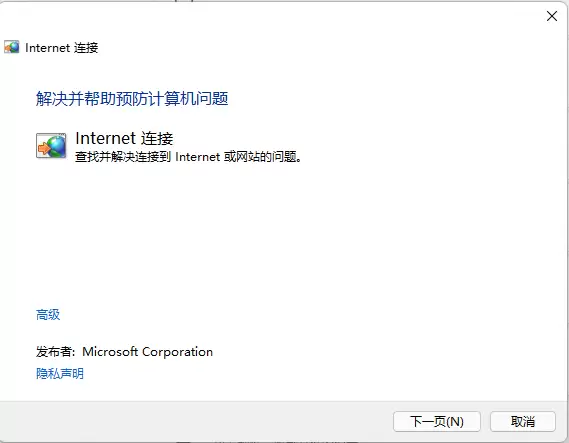
Task: Click the 发布者 publisher label
Action: 55,352
